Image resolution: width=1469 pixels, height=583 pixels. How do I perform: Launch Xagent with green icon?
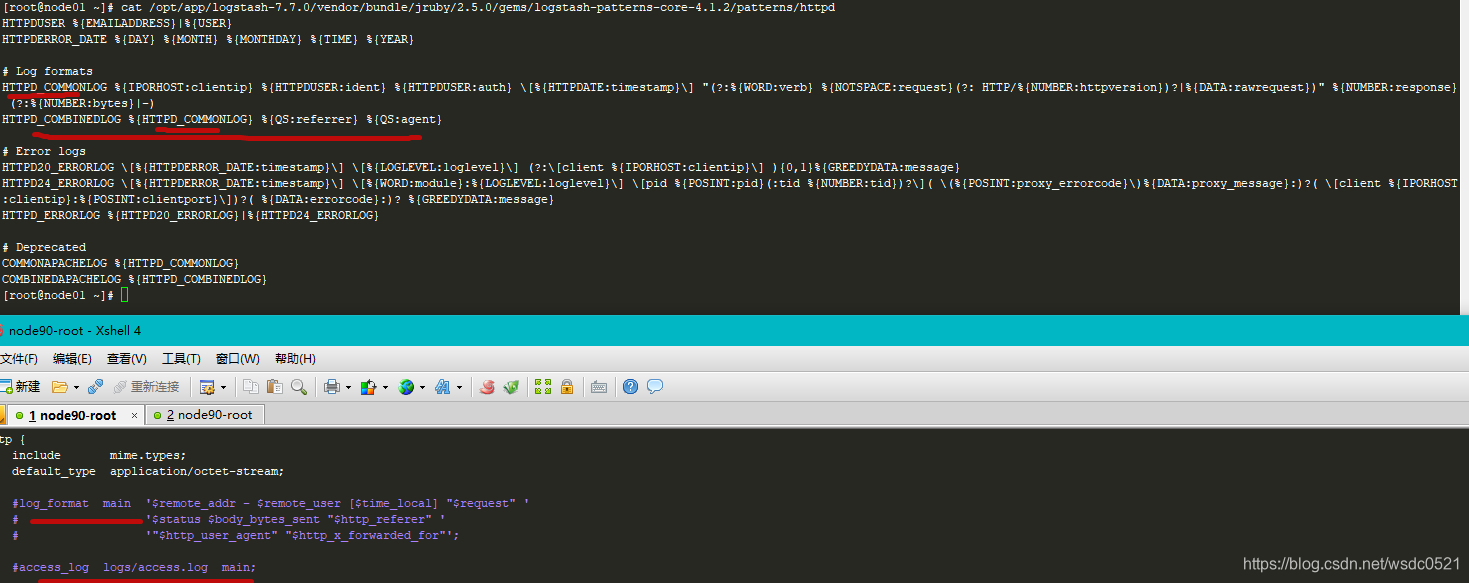point(511,387)
